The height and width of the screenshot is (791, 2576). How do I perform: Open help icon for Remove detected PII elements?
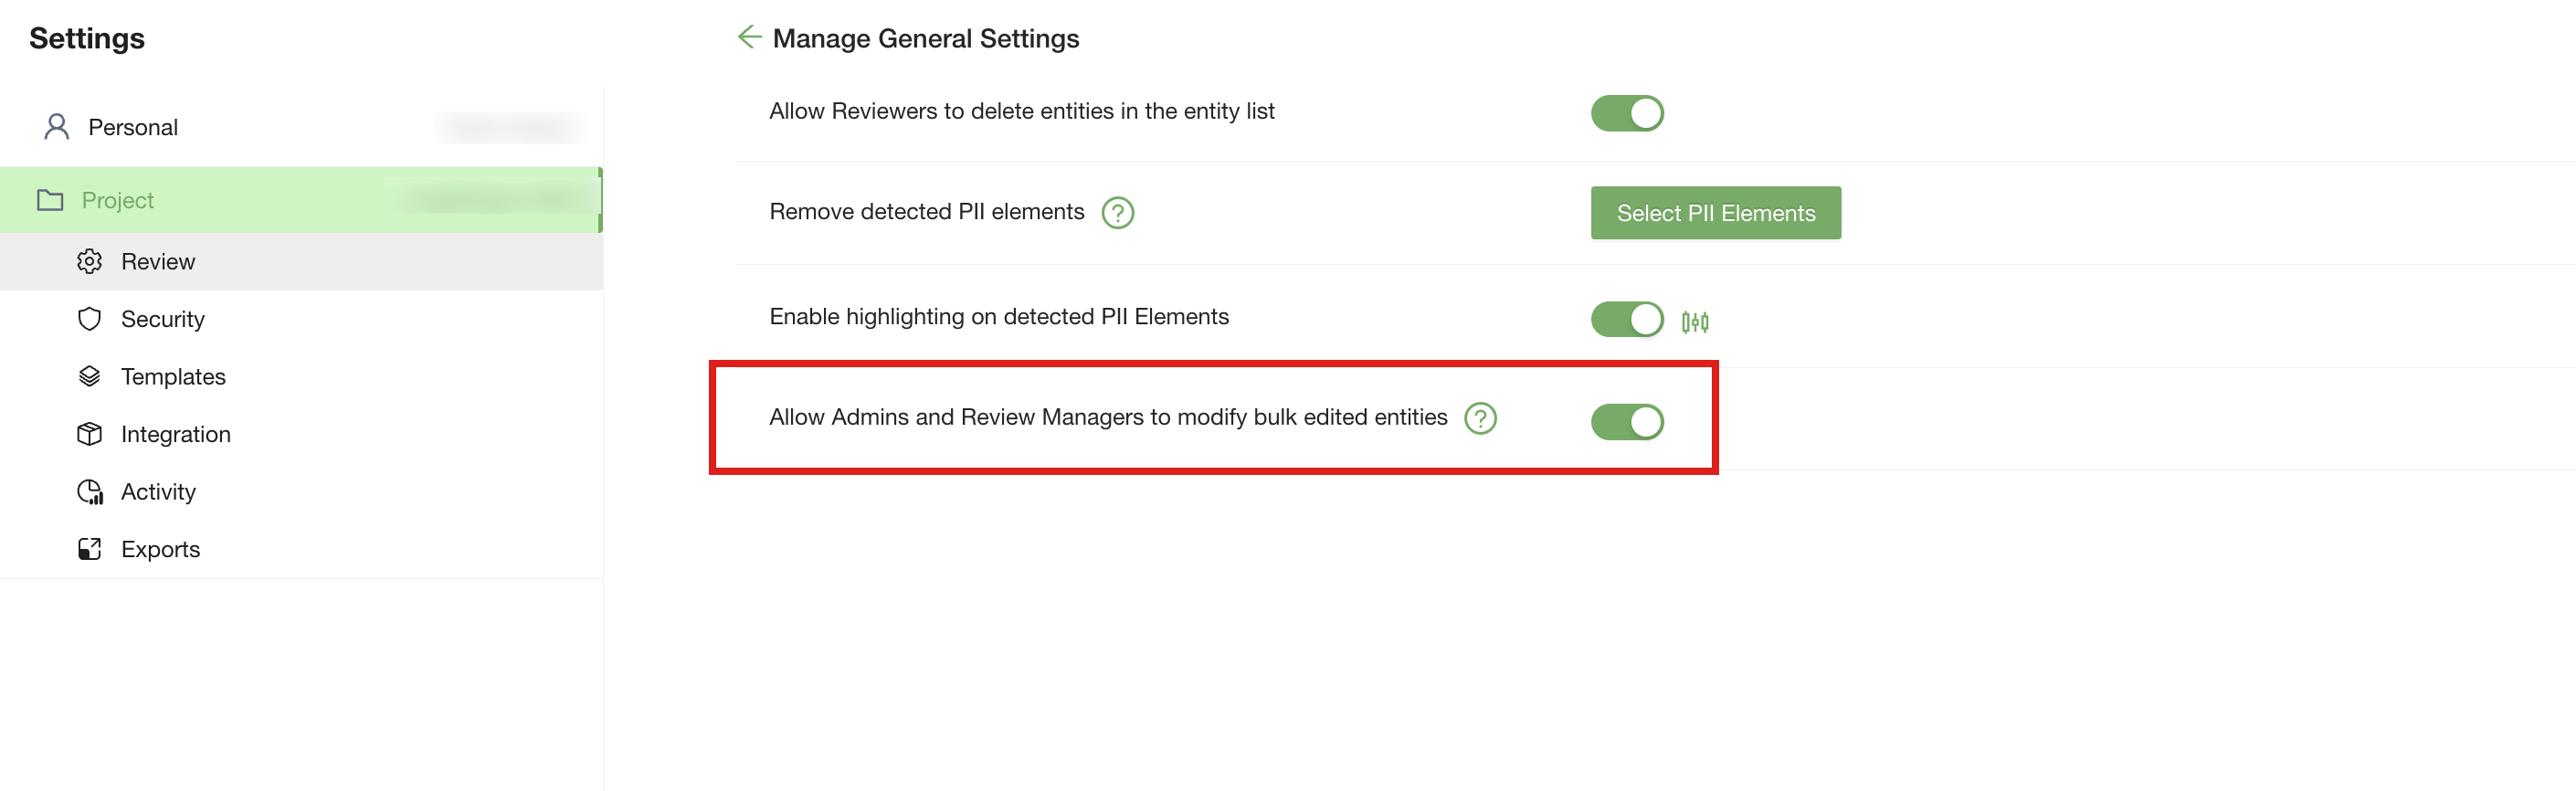tap(1117, 213)
